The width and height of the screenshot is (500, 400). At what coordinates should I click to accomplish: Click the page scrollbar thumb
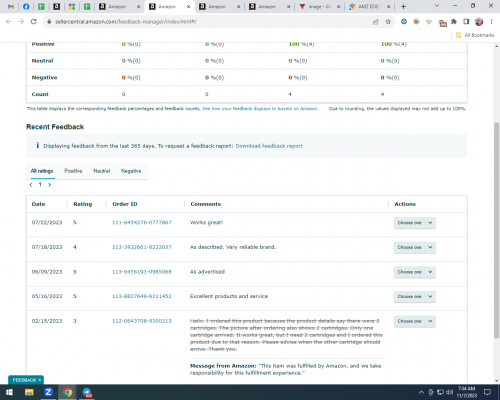click(496, 230)
